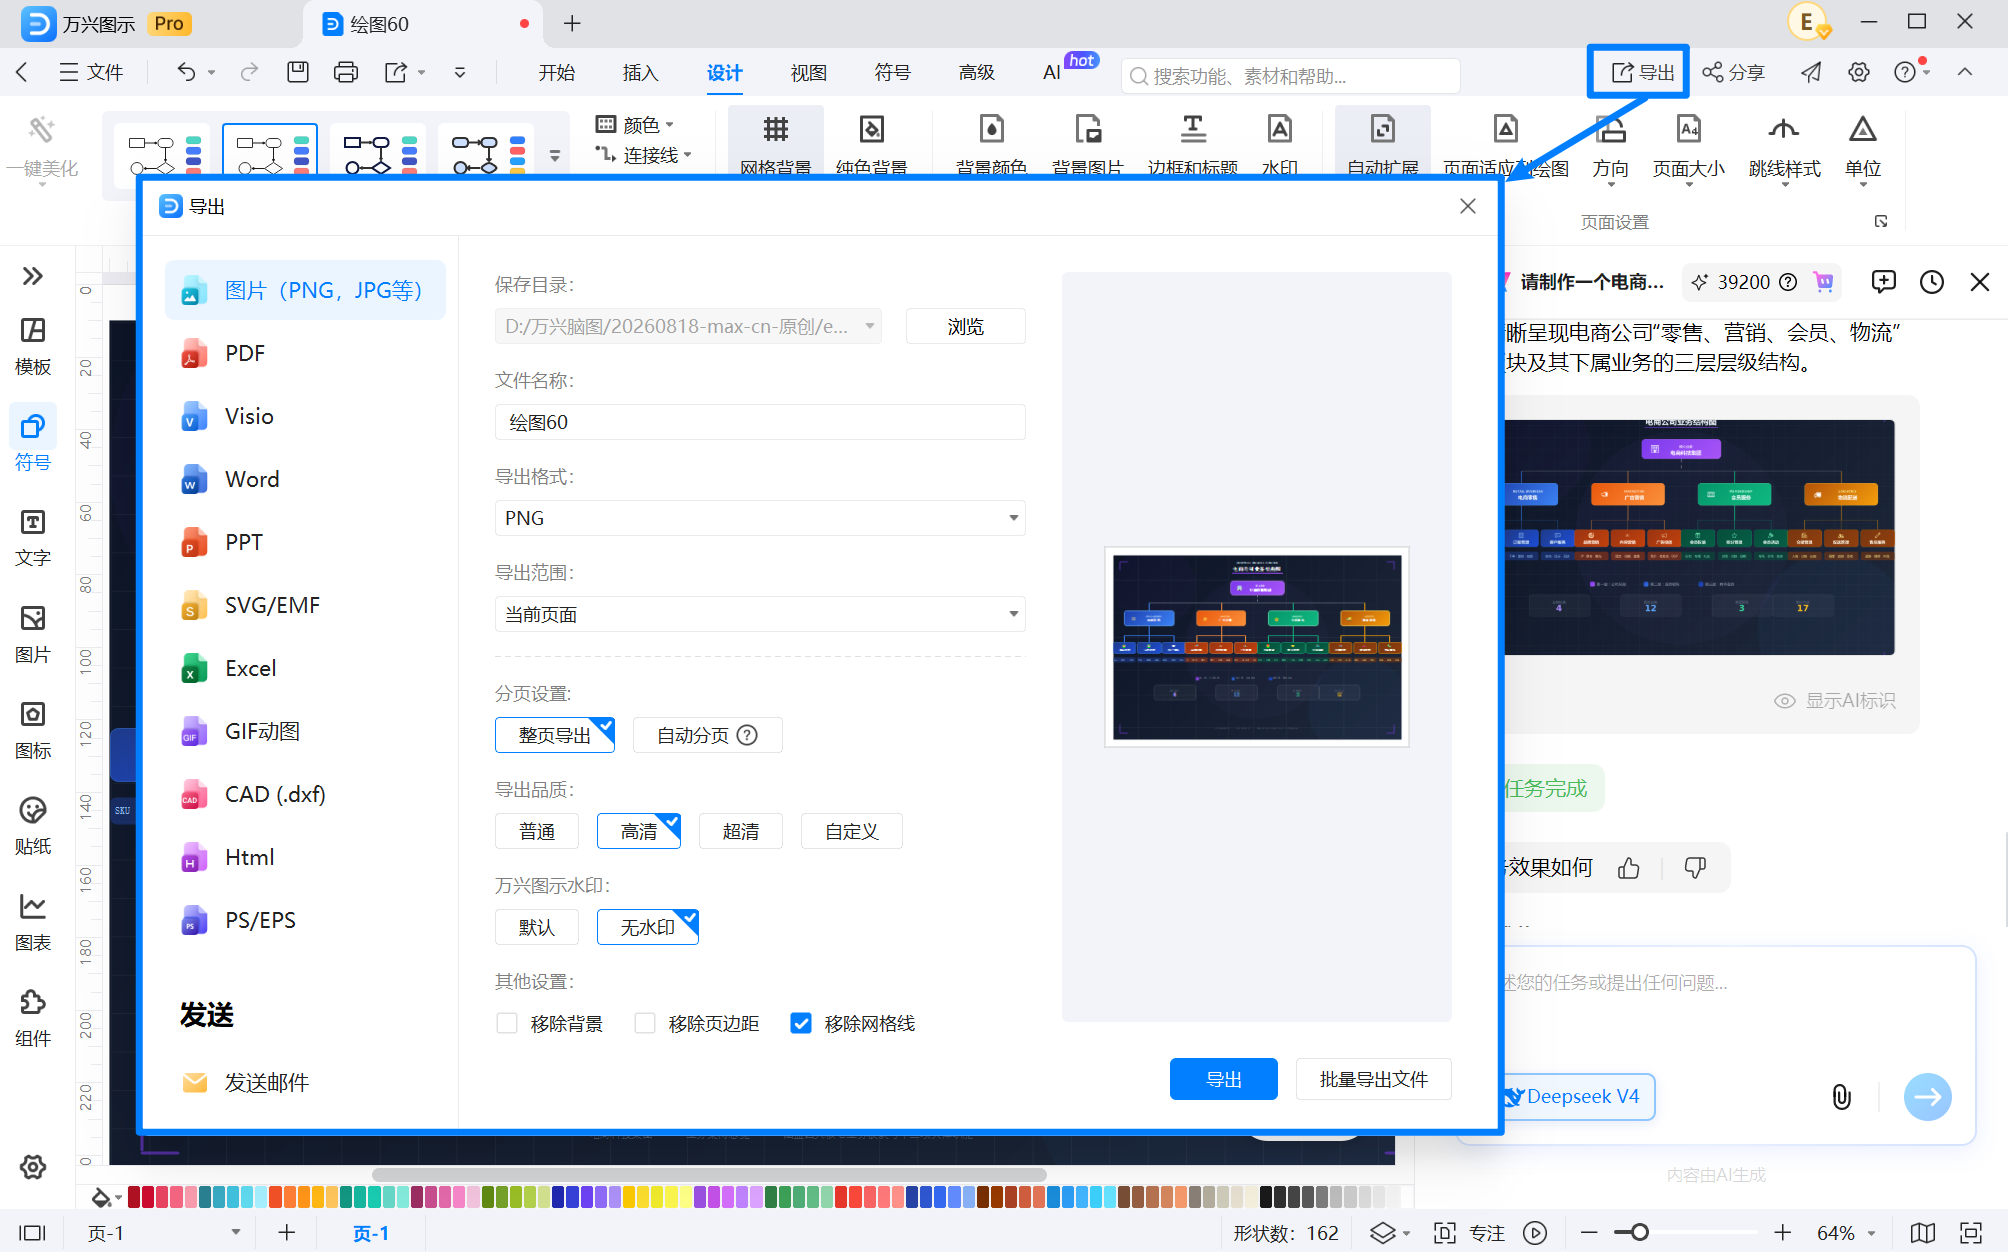
Task: Open the 符号 symbols sidebar panel
Action: point(33,442)
